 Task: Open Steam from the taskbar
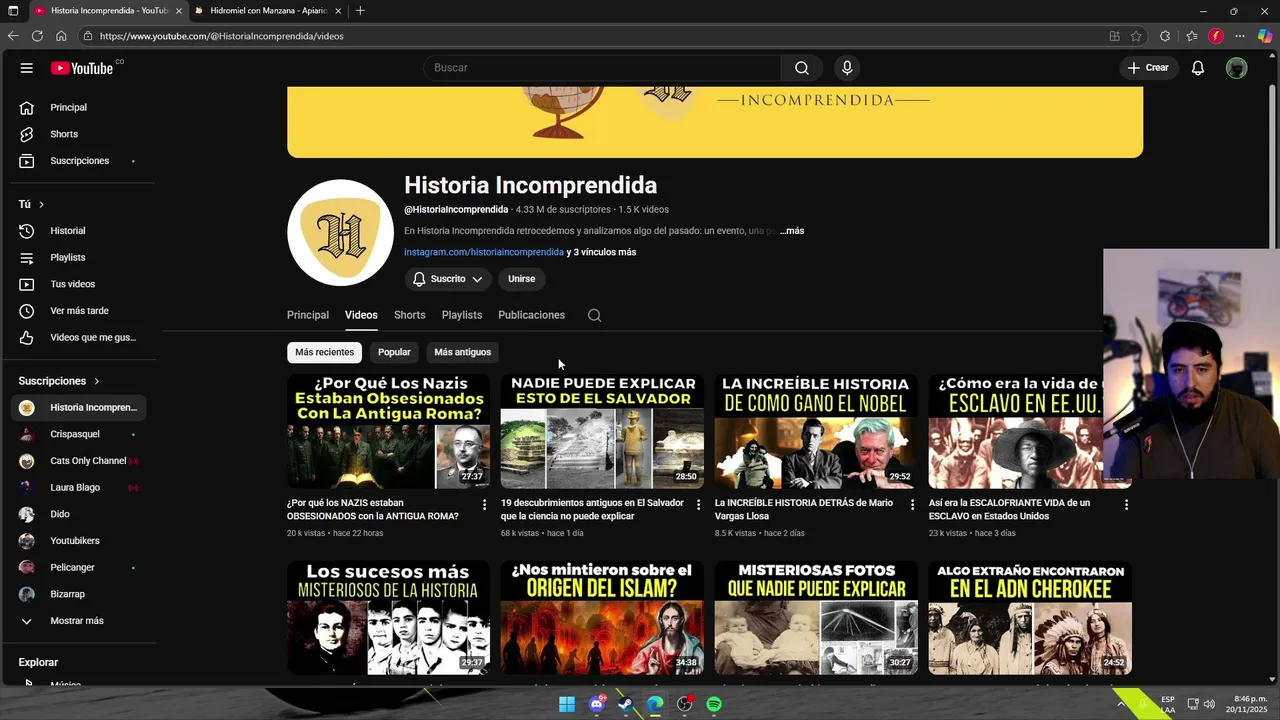(626, 704)
